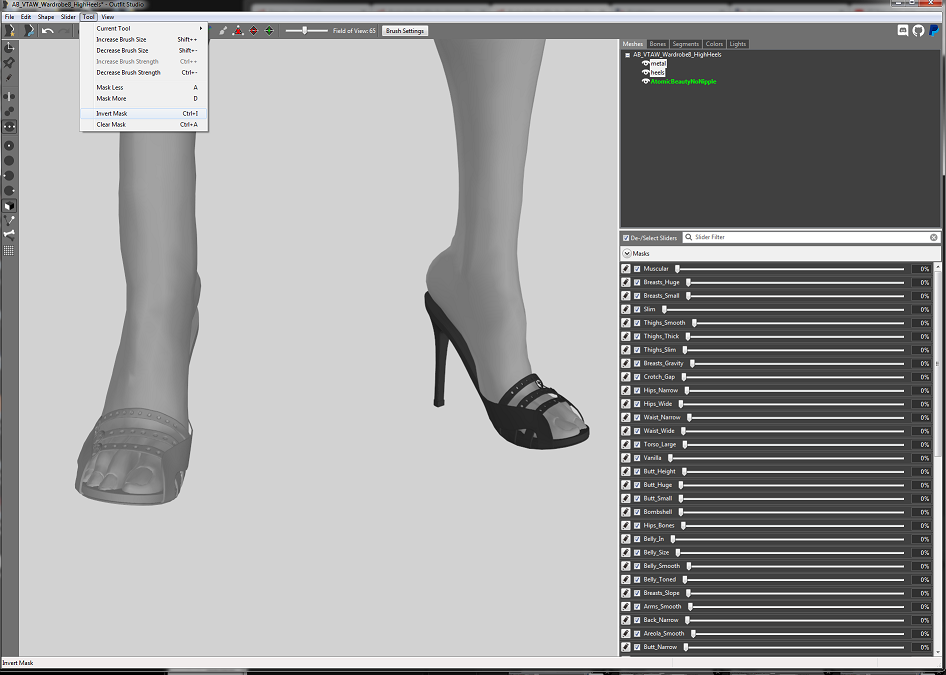Select the bone-shaped tool in left toolbar
The width and height of the screenshot is (946, 675).
click(x=9, y=235)
